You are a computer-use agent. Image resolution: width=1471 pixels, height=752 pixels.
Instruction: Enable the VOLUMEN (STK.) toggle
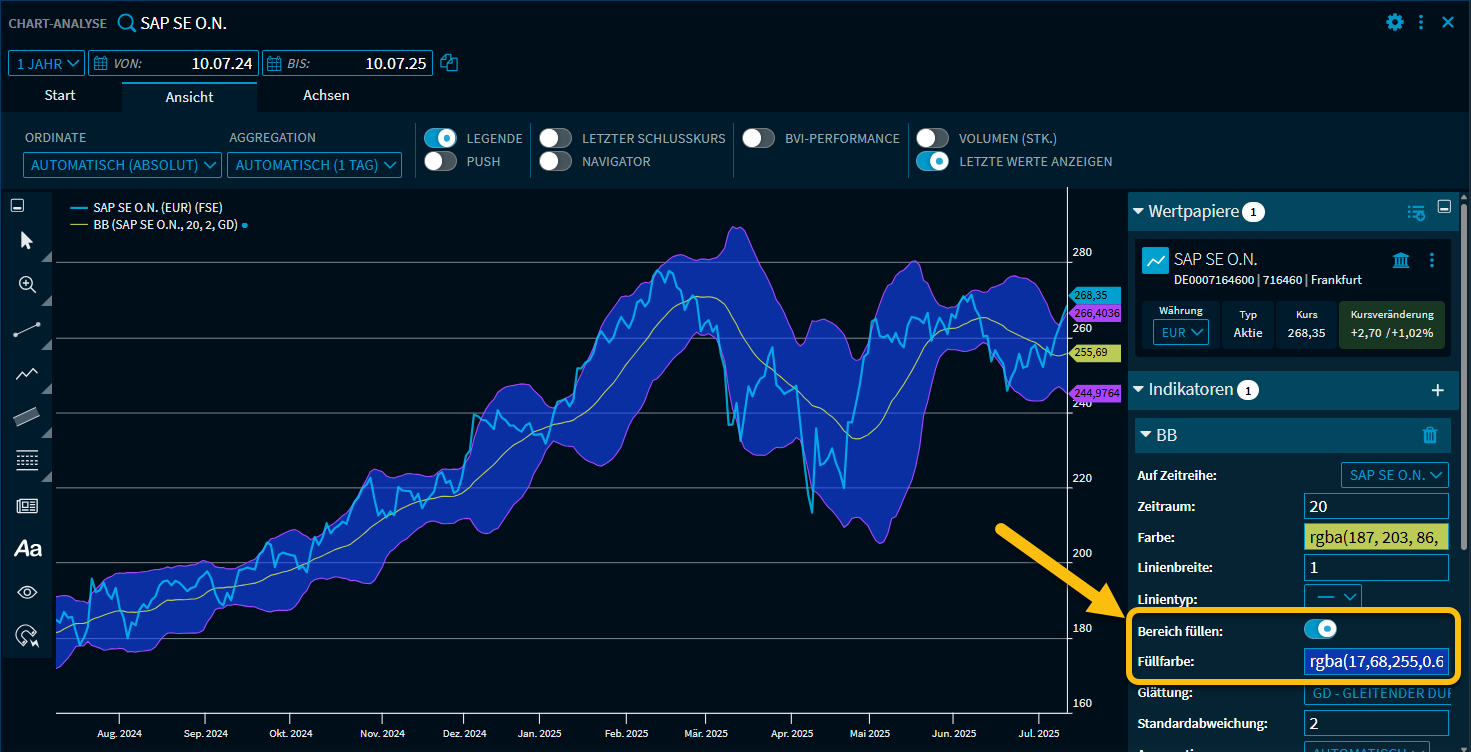tap(932, 138)
